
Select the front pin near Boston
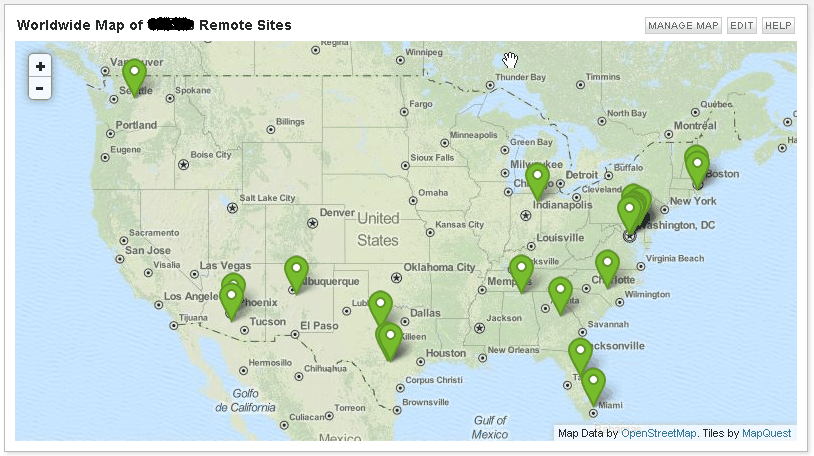tap(698, 171)
